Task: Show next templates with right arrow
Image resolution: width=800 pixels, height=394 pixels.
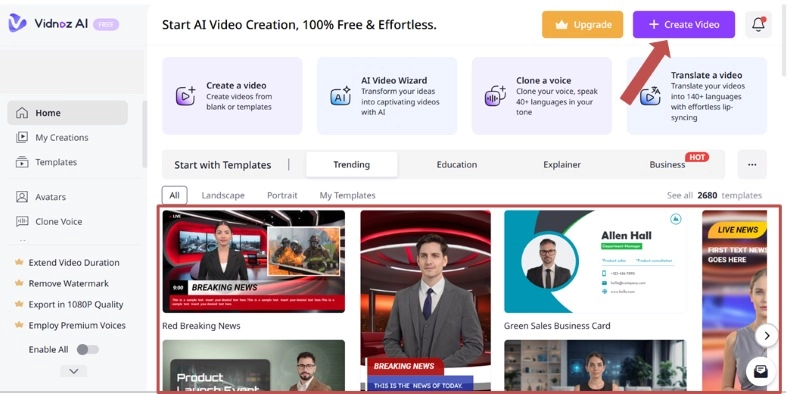Action: click(766, 336)
